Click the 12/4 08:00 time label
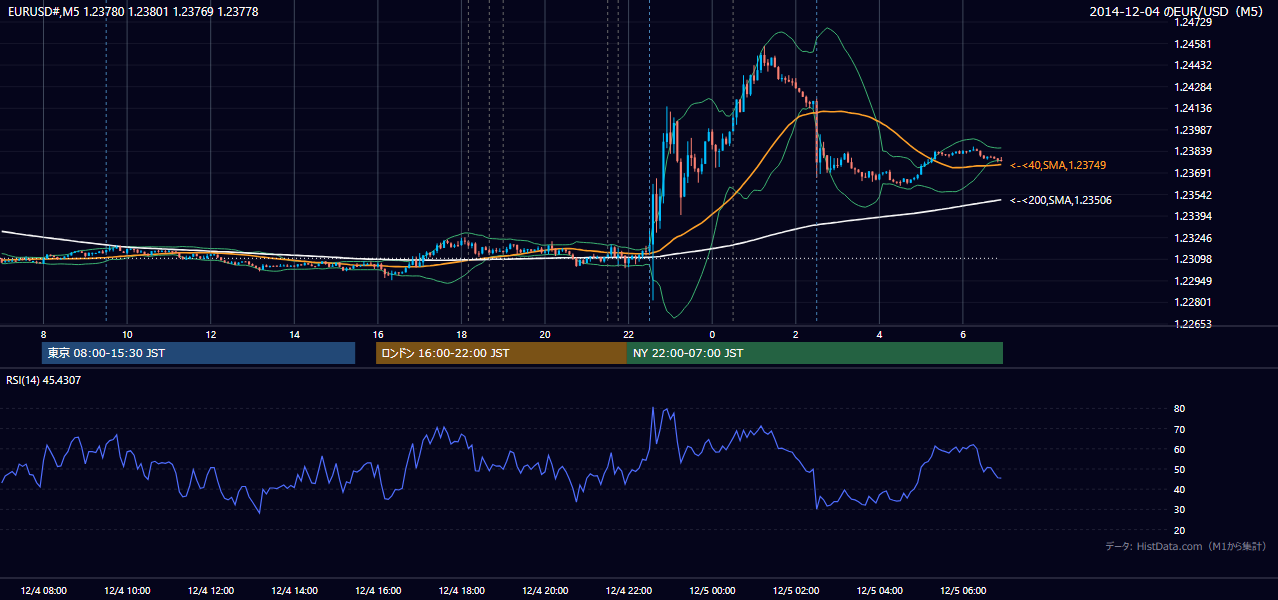The image size is (1278, 600). tap(43, 590)
